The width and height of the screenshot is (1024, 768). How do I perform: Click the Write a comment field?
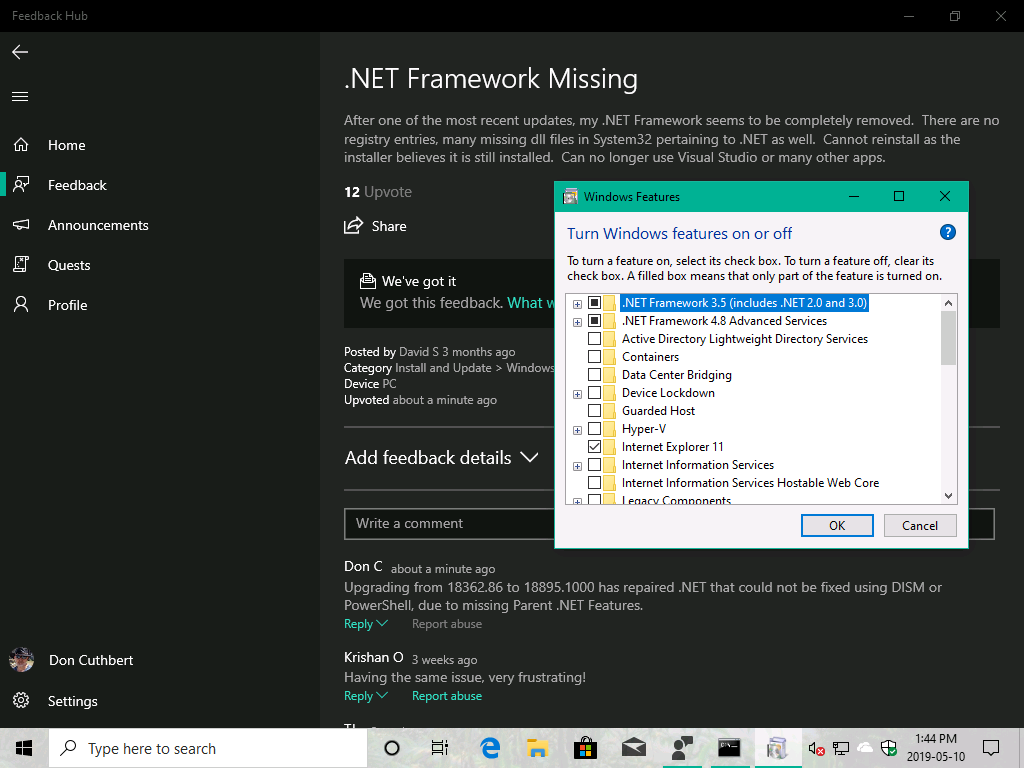(x=449, y=524)
